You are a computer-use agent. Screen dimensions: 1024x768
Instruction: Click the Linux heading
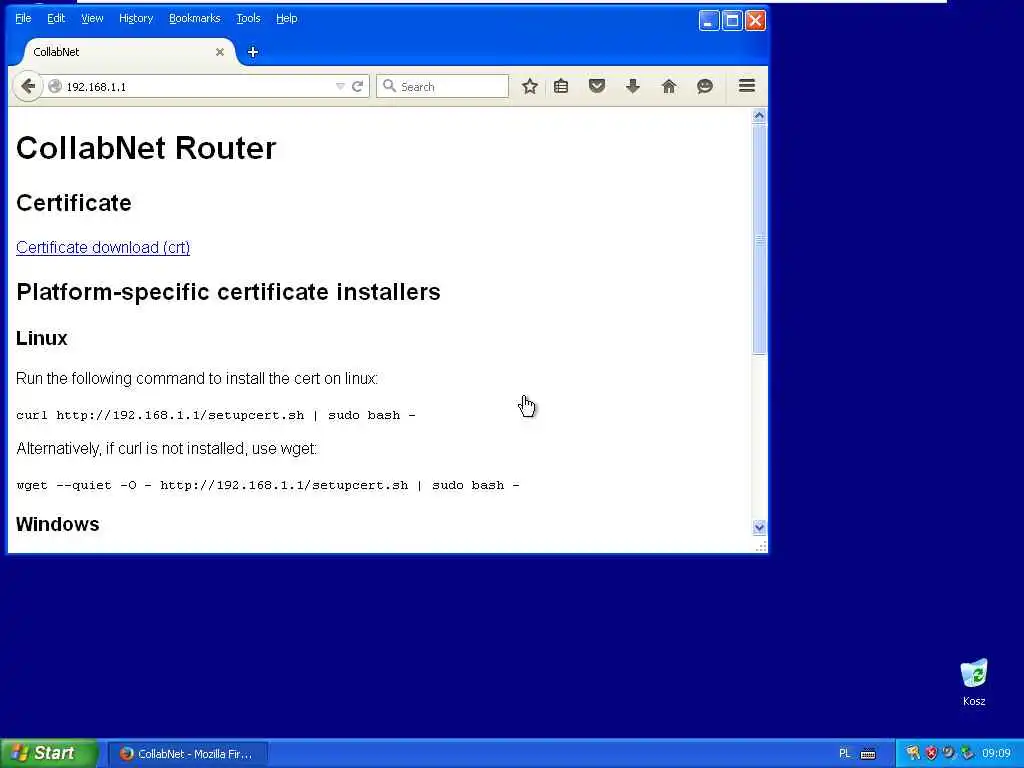(x=42, y=338)
